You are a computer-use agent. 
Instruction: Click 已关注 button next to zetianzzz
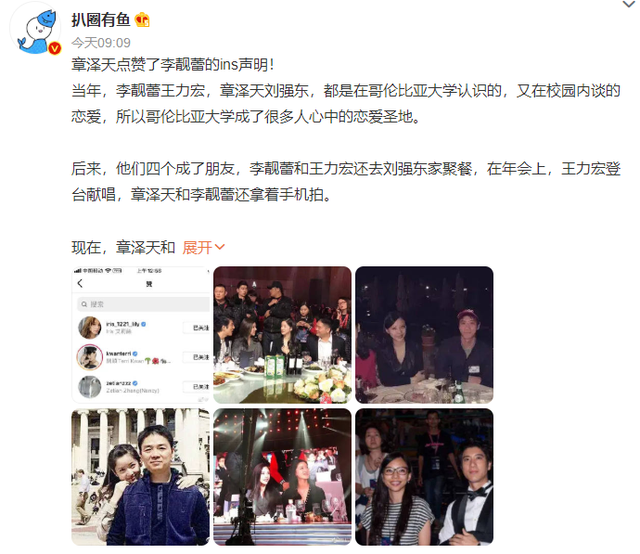coord(196,386)
